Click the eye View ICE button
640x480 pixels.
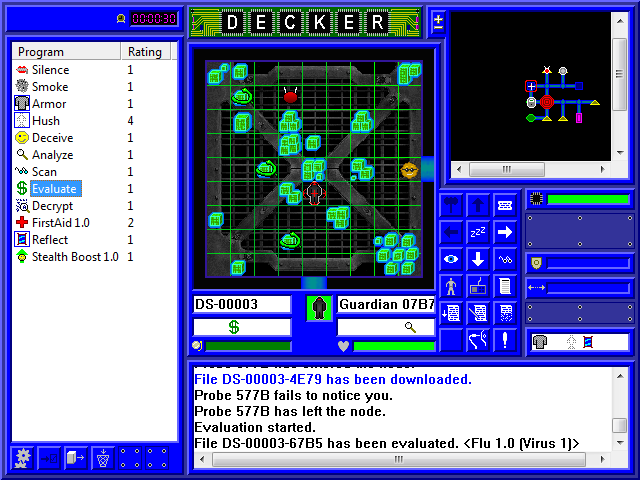[x=451, y=259]
